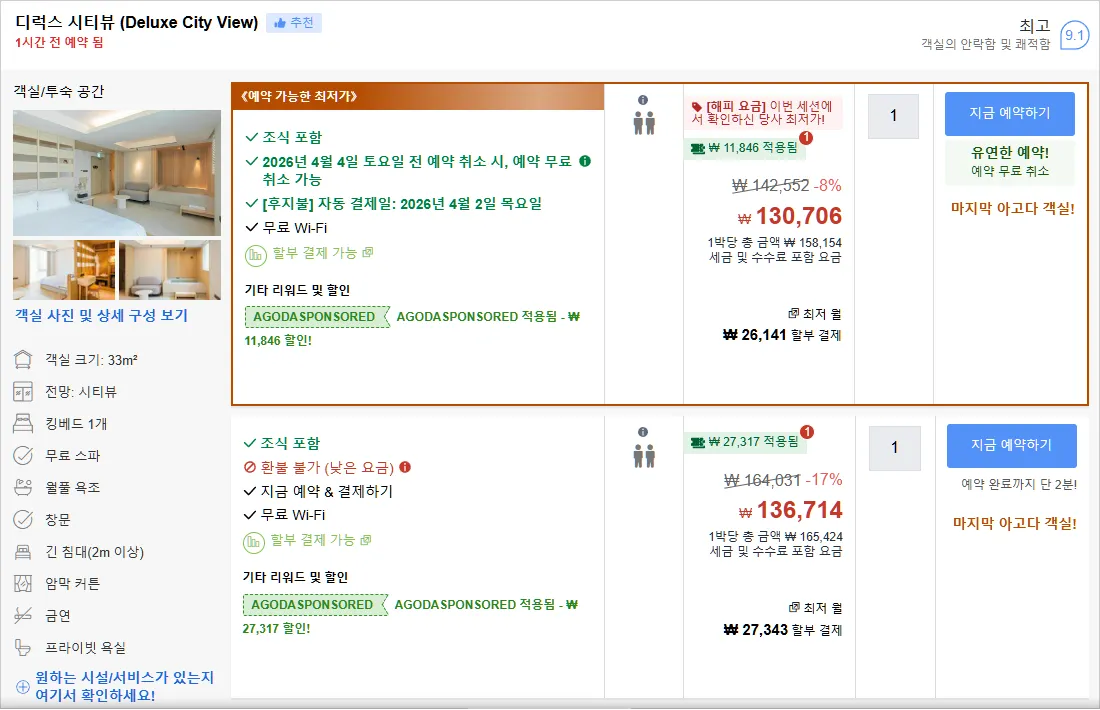The image size is (1100, 710).
Task: Click the red info icon beside 환불 불가
Action: tap(405, 467)
